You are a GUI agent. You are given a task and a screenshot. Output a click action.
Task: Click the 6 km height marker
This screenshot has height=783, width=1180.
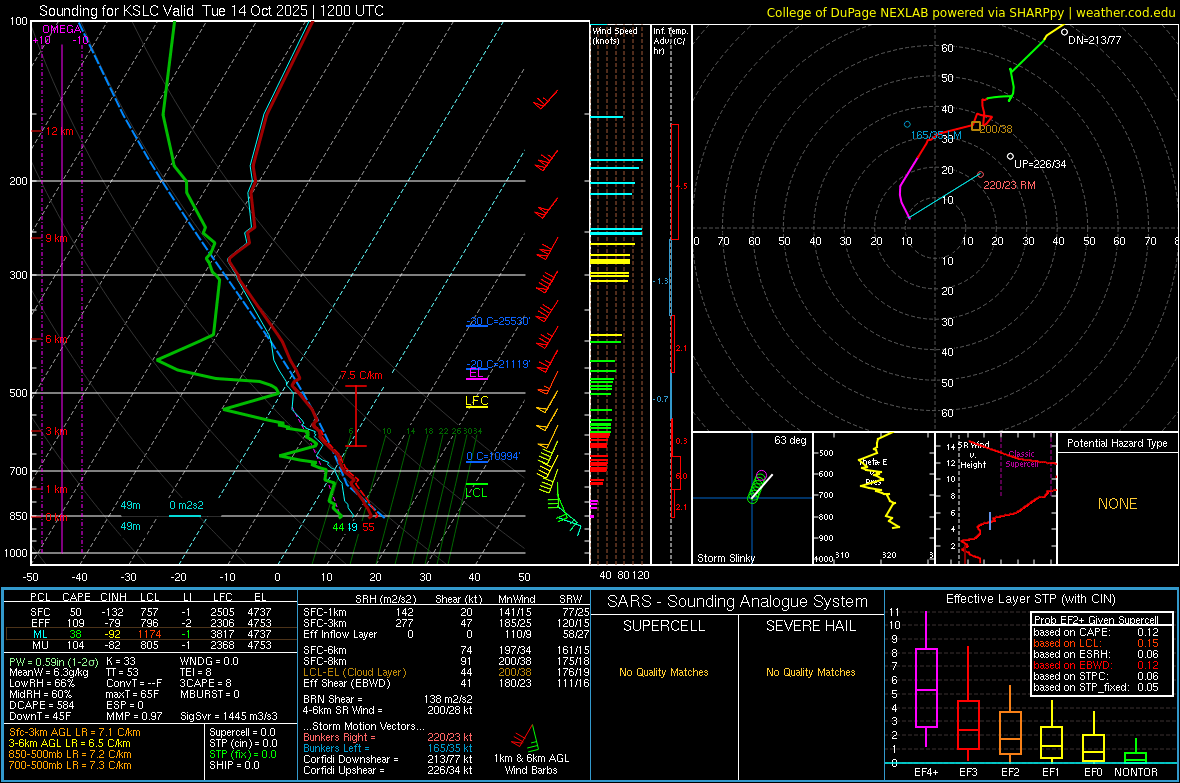(x=56, y=340)
